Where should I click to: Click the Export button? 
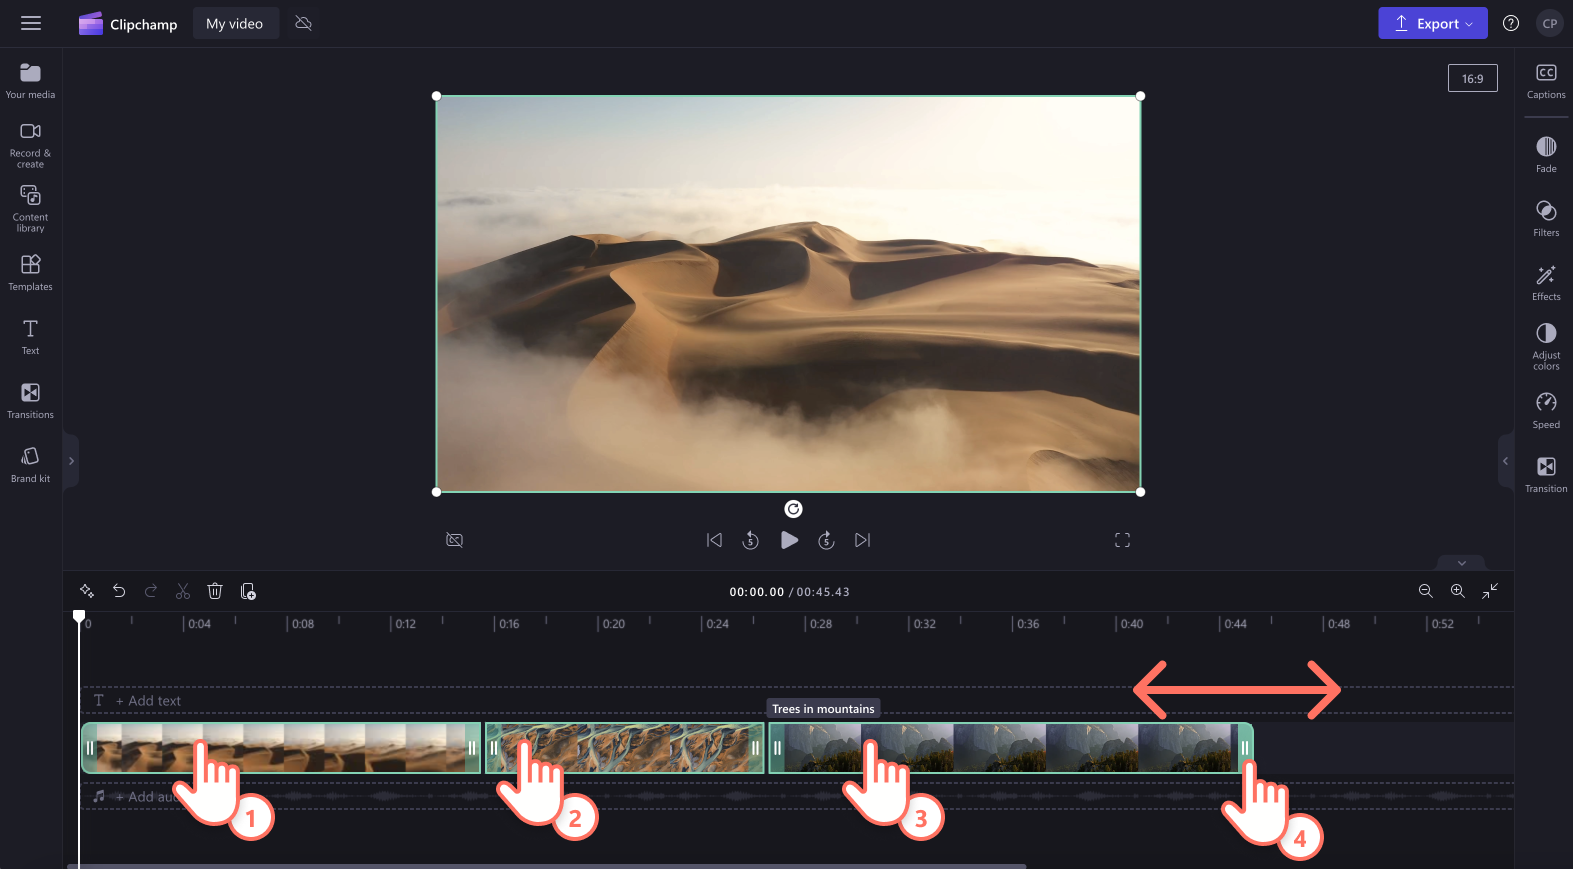pyautogui.click(x=1432, y=24)
